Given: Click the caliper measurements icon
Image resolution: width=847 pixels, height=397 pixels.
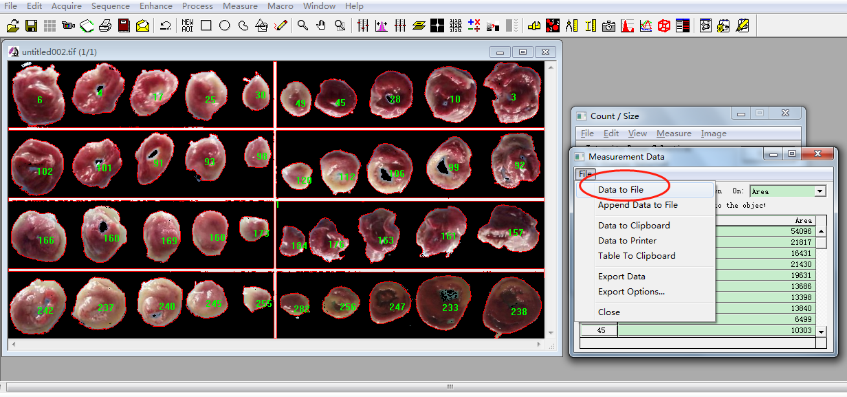Looking at the screenshot, I should click(x=572, y=25).
